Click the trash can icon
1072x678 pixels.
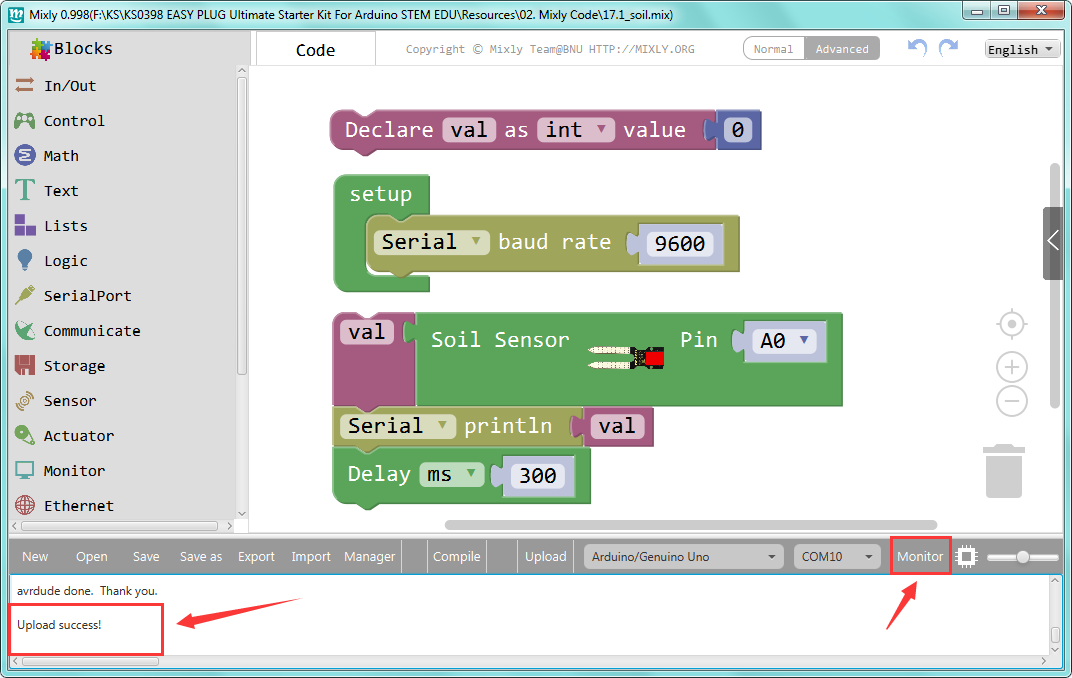1004,471
